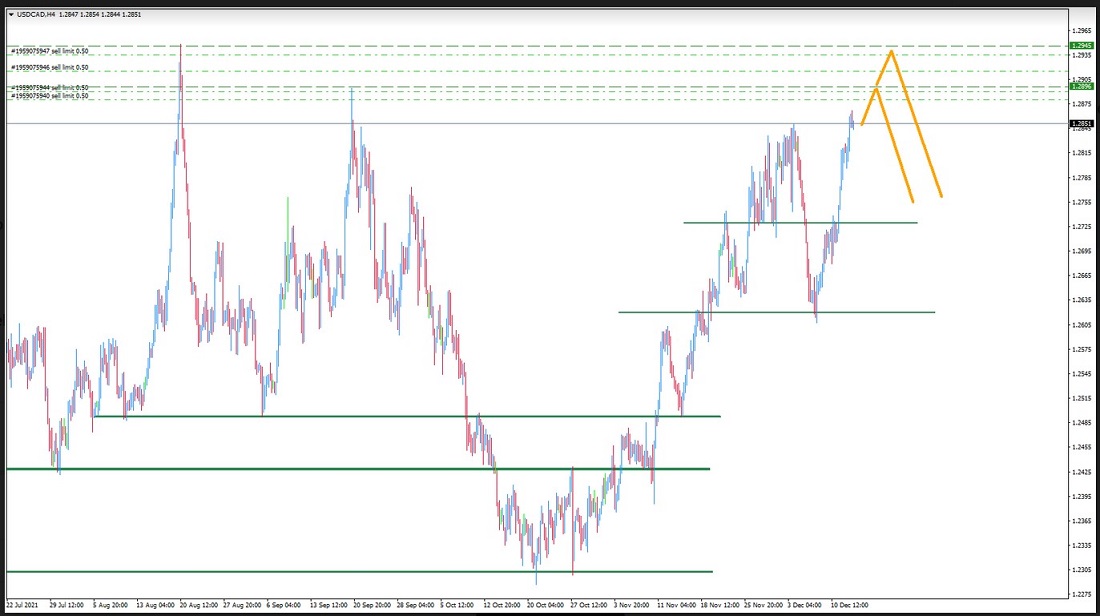The width and height of the screenshot is (1100, 616).
Task: Select the bottom support line near 1.2305
Action: click(358, 571)
